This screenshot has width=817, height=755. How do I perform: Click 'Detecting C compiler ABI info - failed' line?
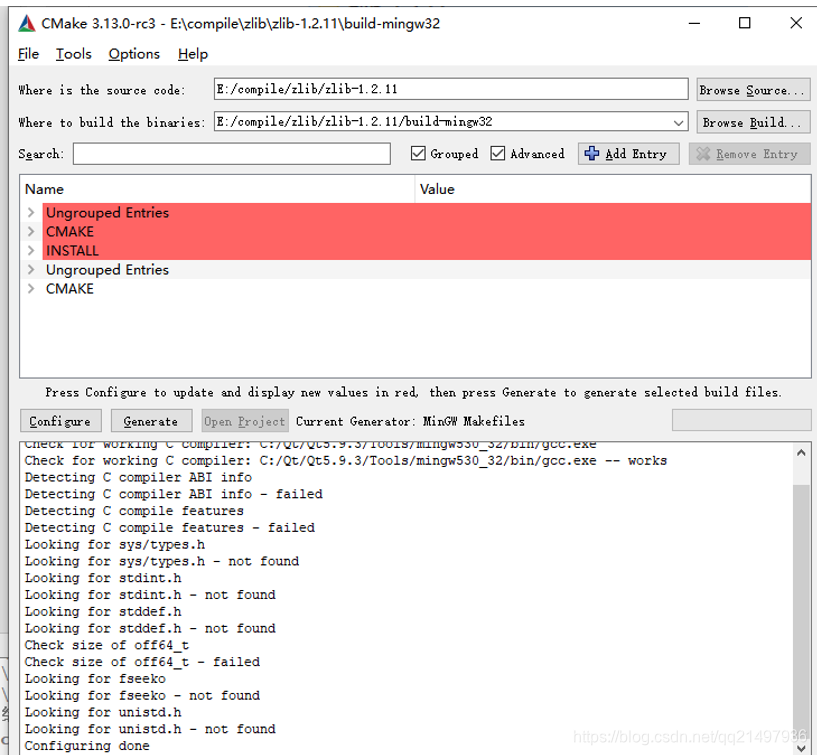click(174, 494)
